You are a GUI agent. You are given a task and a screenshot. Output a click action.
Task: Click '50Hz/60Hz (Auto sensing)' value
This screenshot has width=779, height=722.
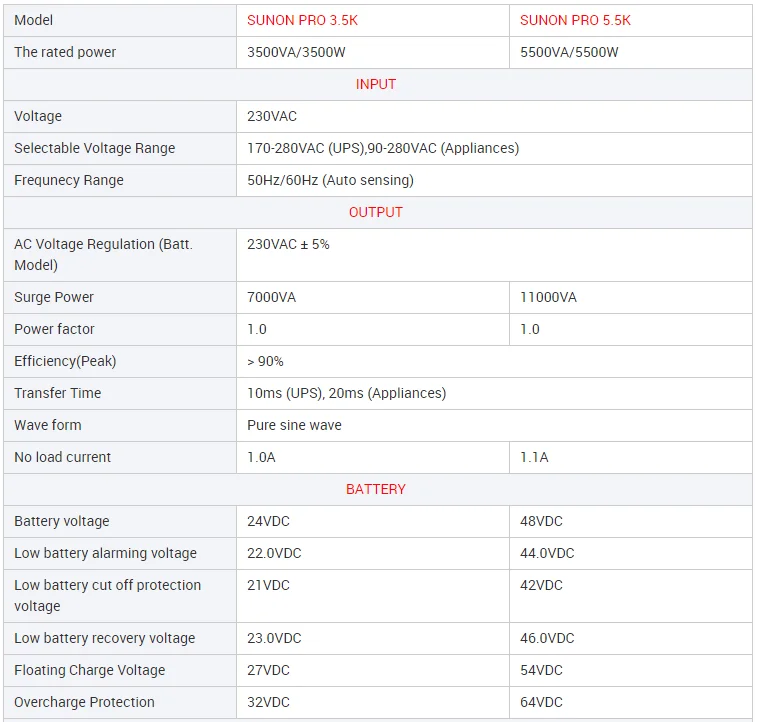[x=330, y=180]
